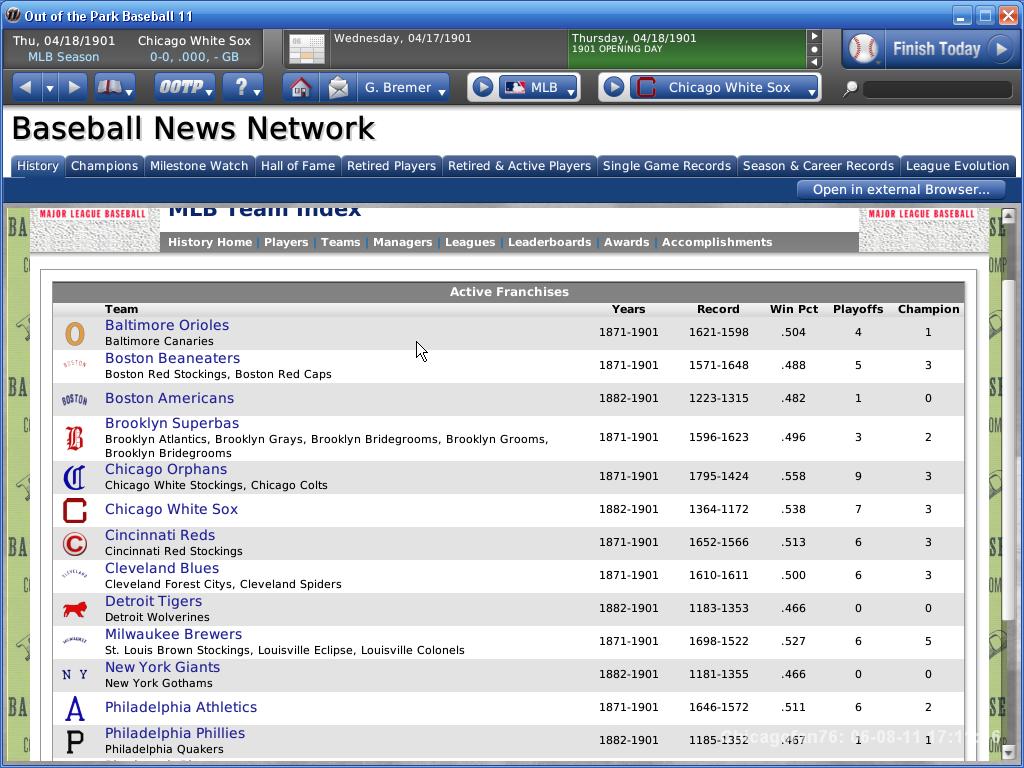This screenshot has height=768, width=1024.
Task: Open the League Evolution tab
Action: click(x=957, y=166)
